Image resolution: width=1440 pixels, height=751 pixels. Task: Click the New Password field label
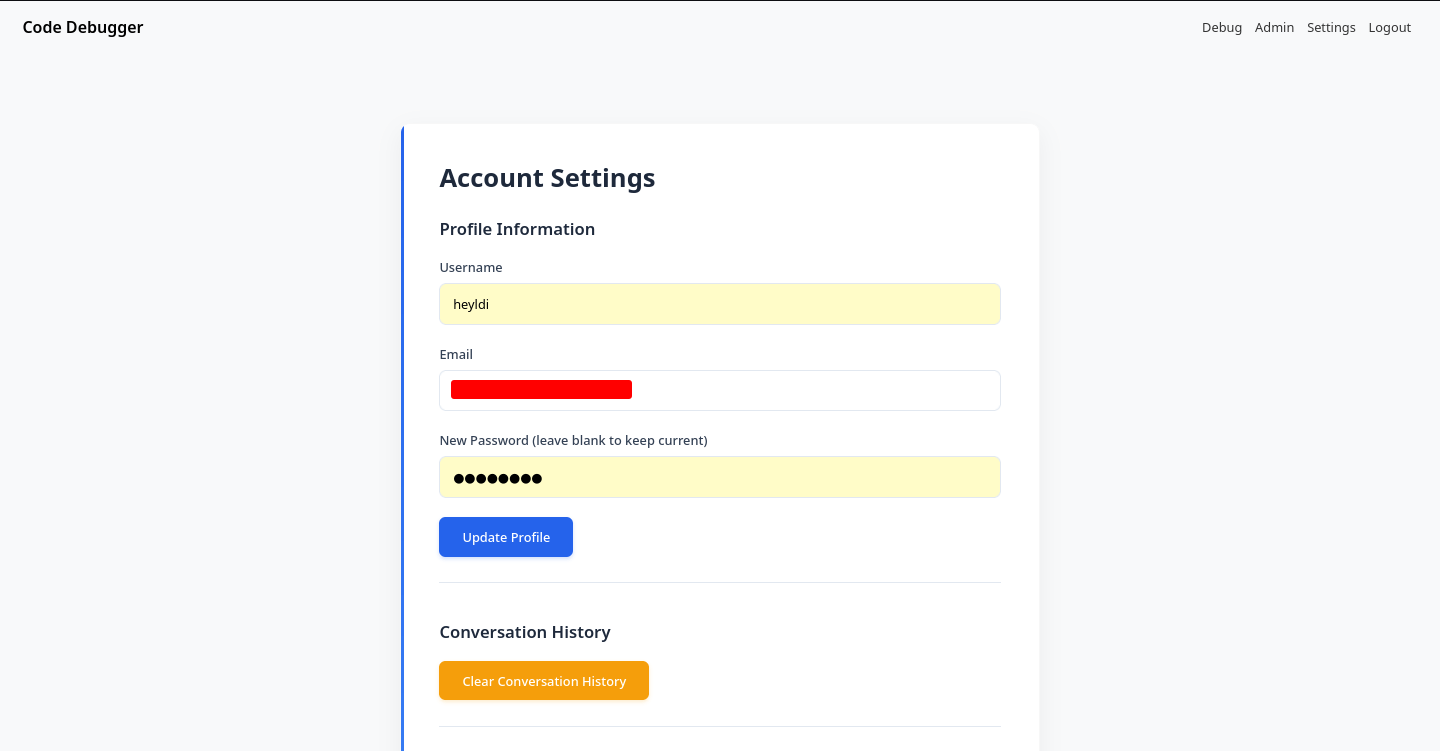click(573, 440)
